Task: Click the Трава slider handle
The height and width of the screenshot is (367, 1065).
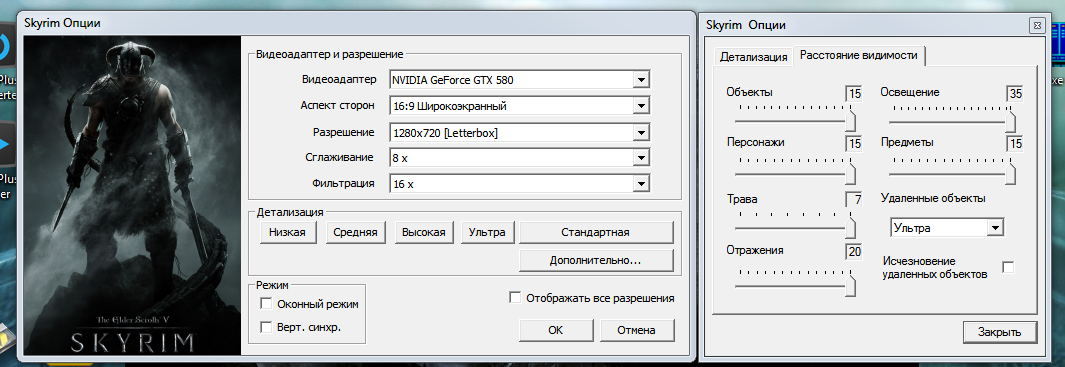Action: pyautogui.click(x=850, y=226)
